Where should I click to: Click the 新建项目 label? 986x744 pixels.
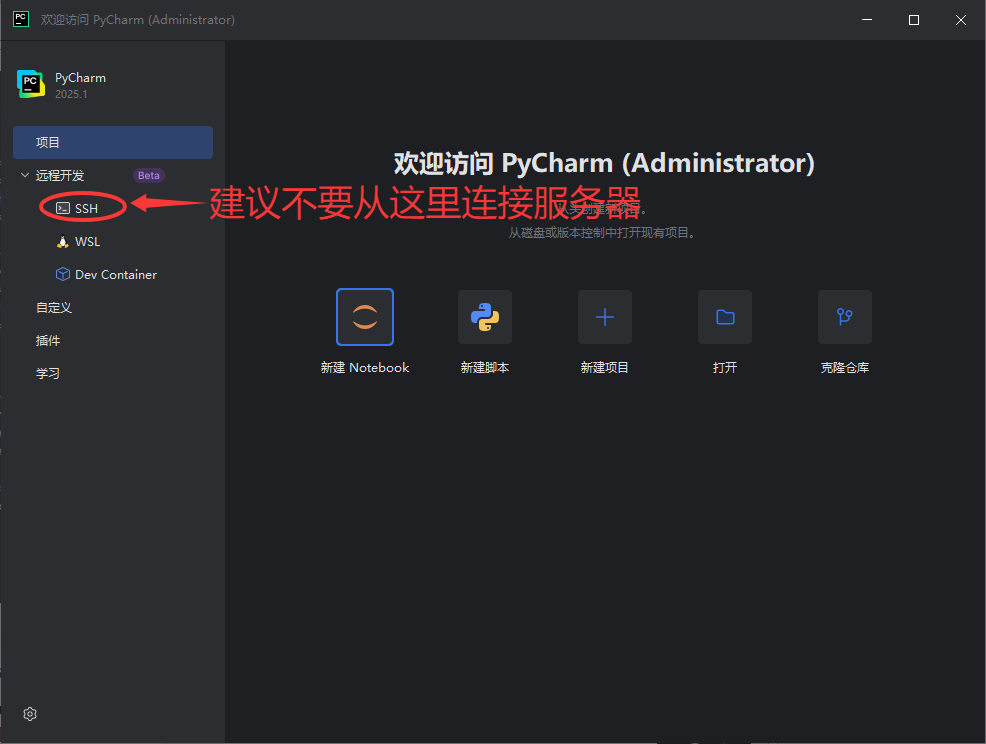[x=605, y=367]
